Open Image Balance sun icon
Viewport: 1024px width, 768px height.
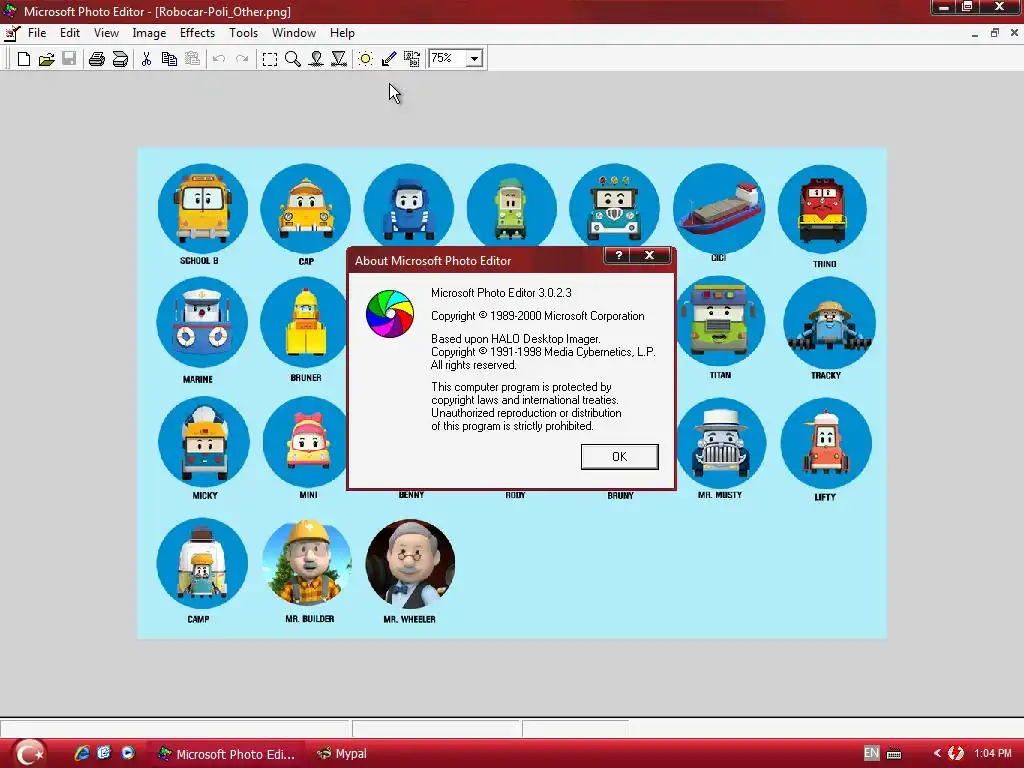366,59
